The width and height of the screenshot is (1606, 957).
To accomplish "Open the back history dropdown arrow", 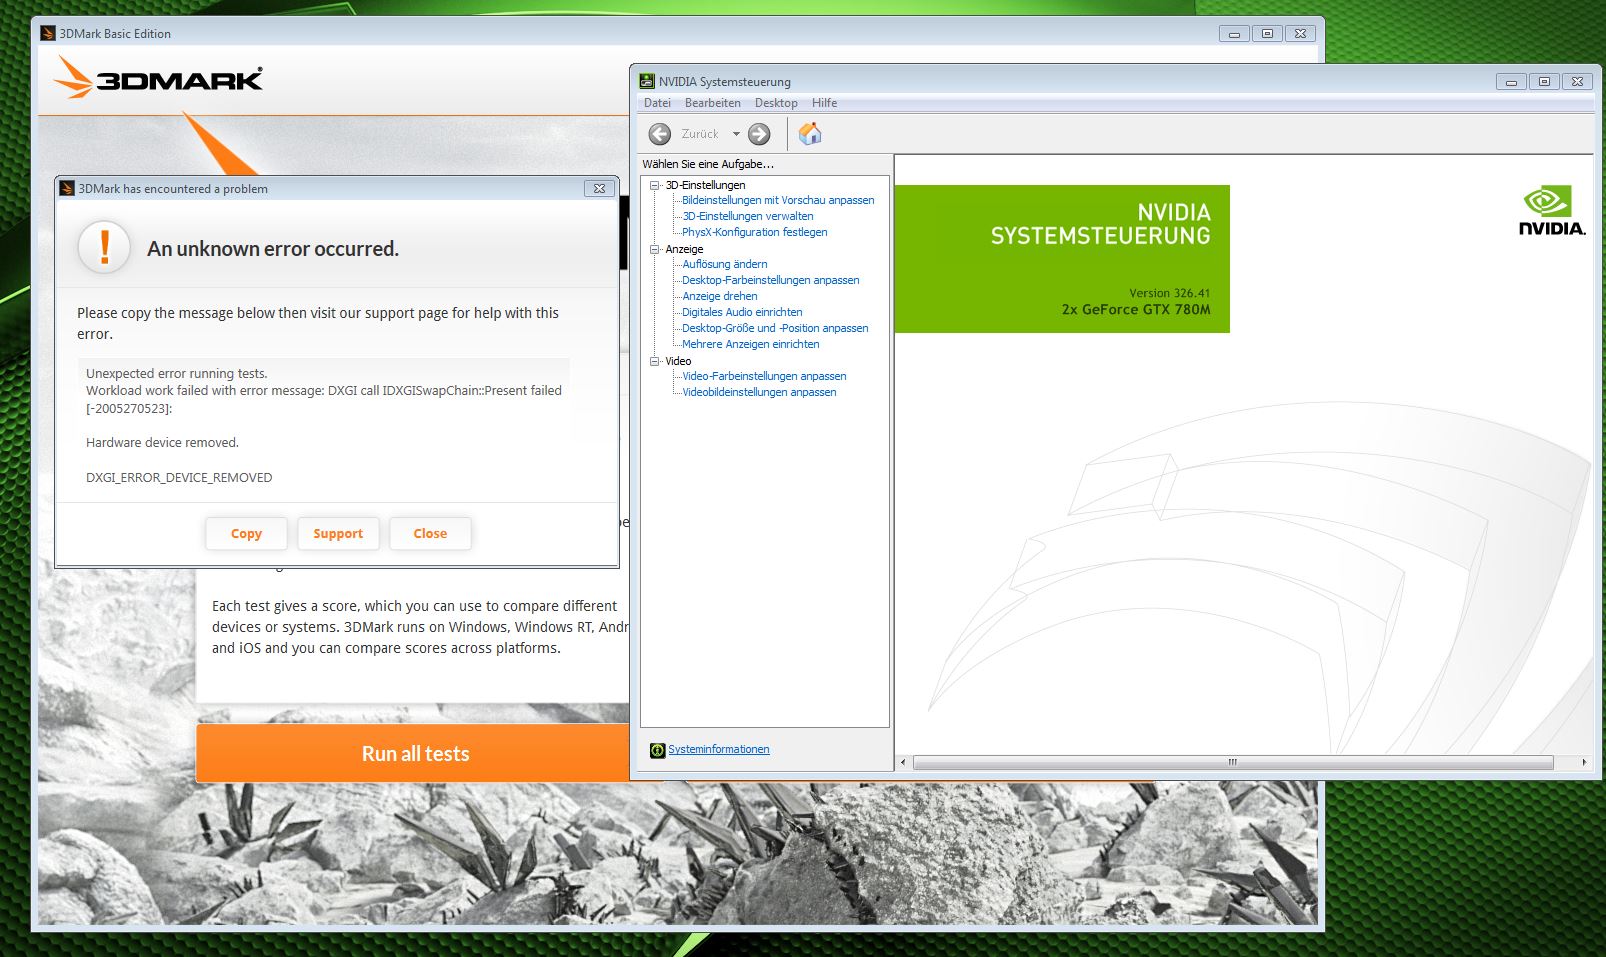I will click(x=736, y=134).
